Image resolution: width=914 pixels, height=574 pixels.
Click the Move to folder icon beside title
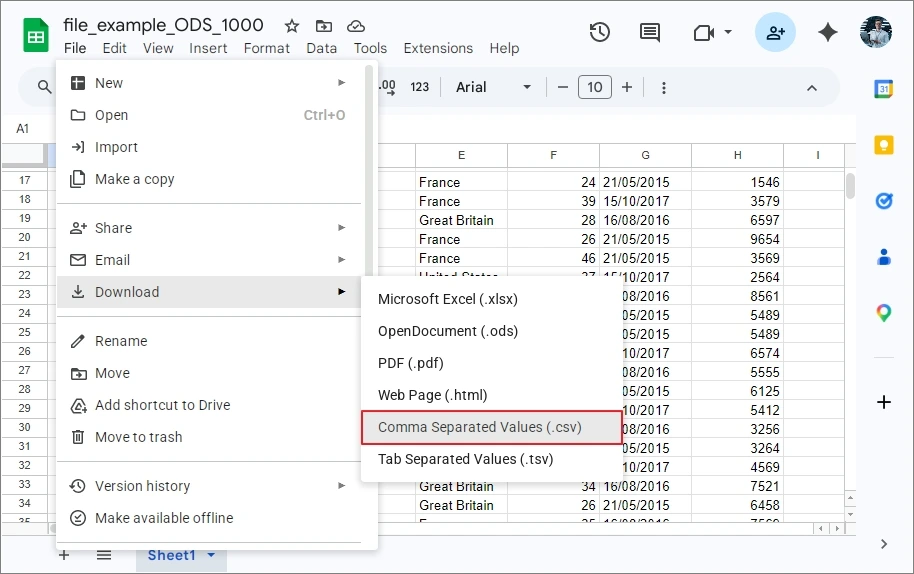click(x=324, y=26)
